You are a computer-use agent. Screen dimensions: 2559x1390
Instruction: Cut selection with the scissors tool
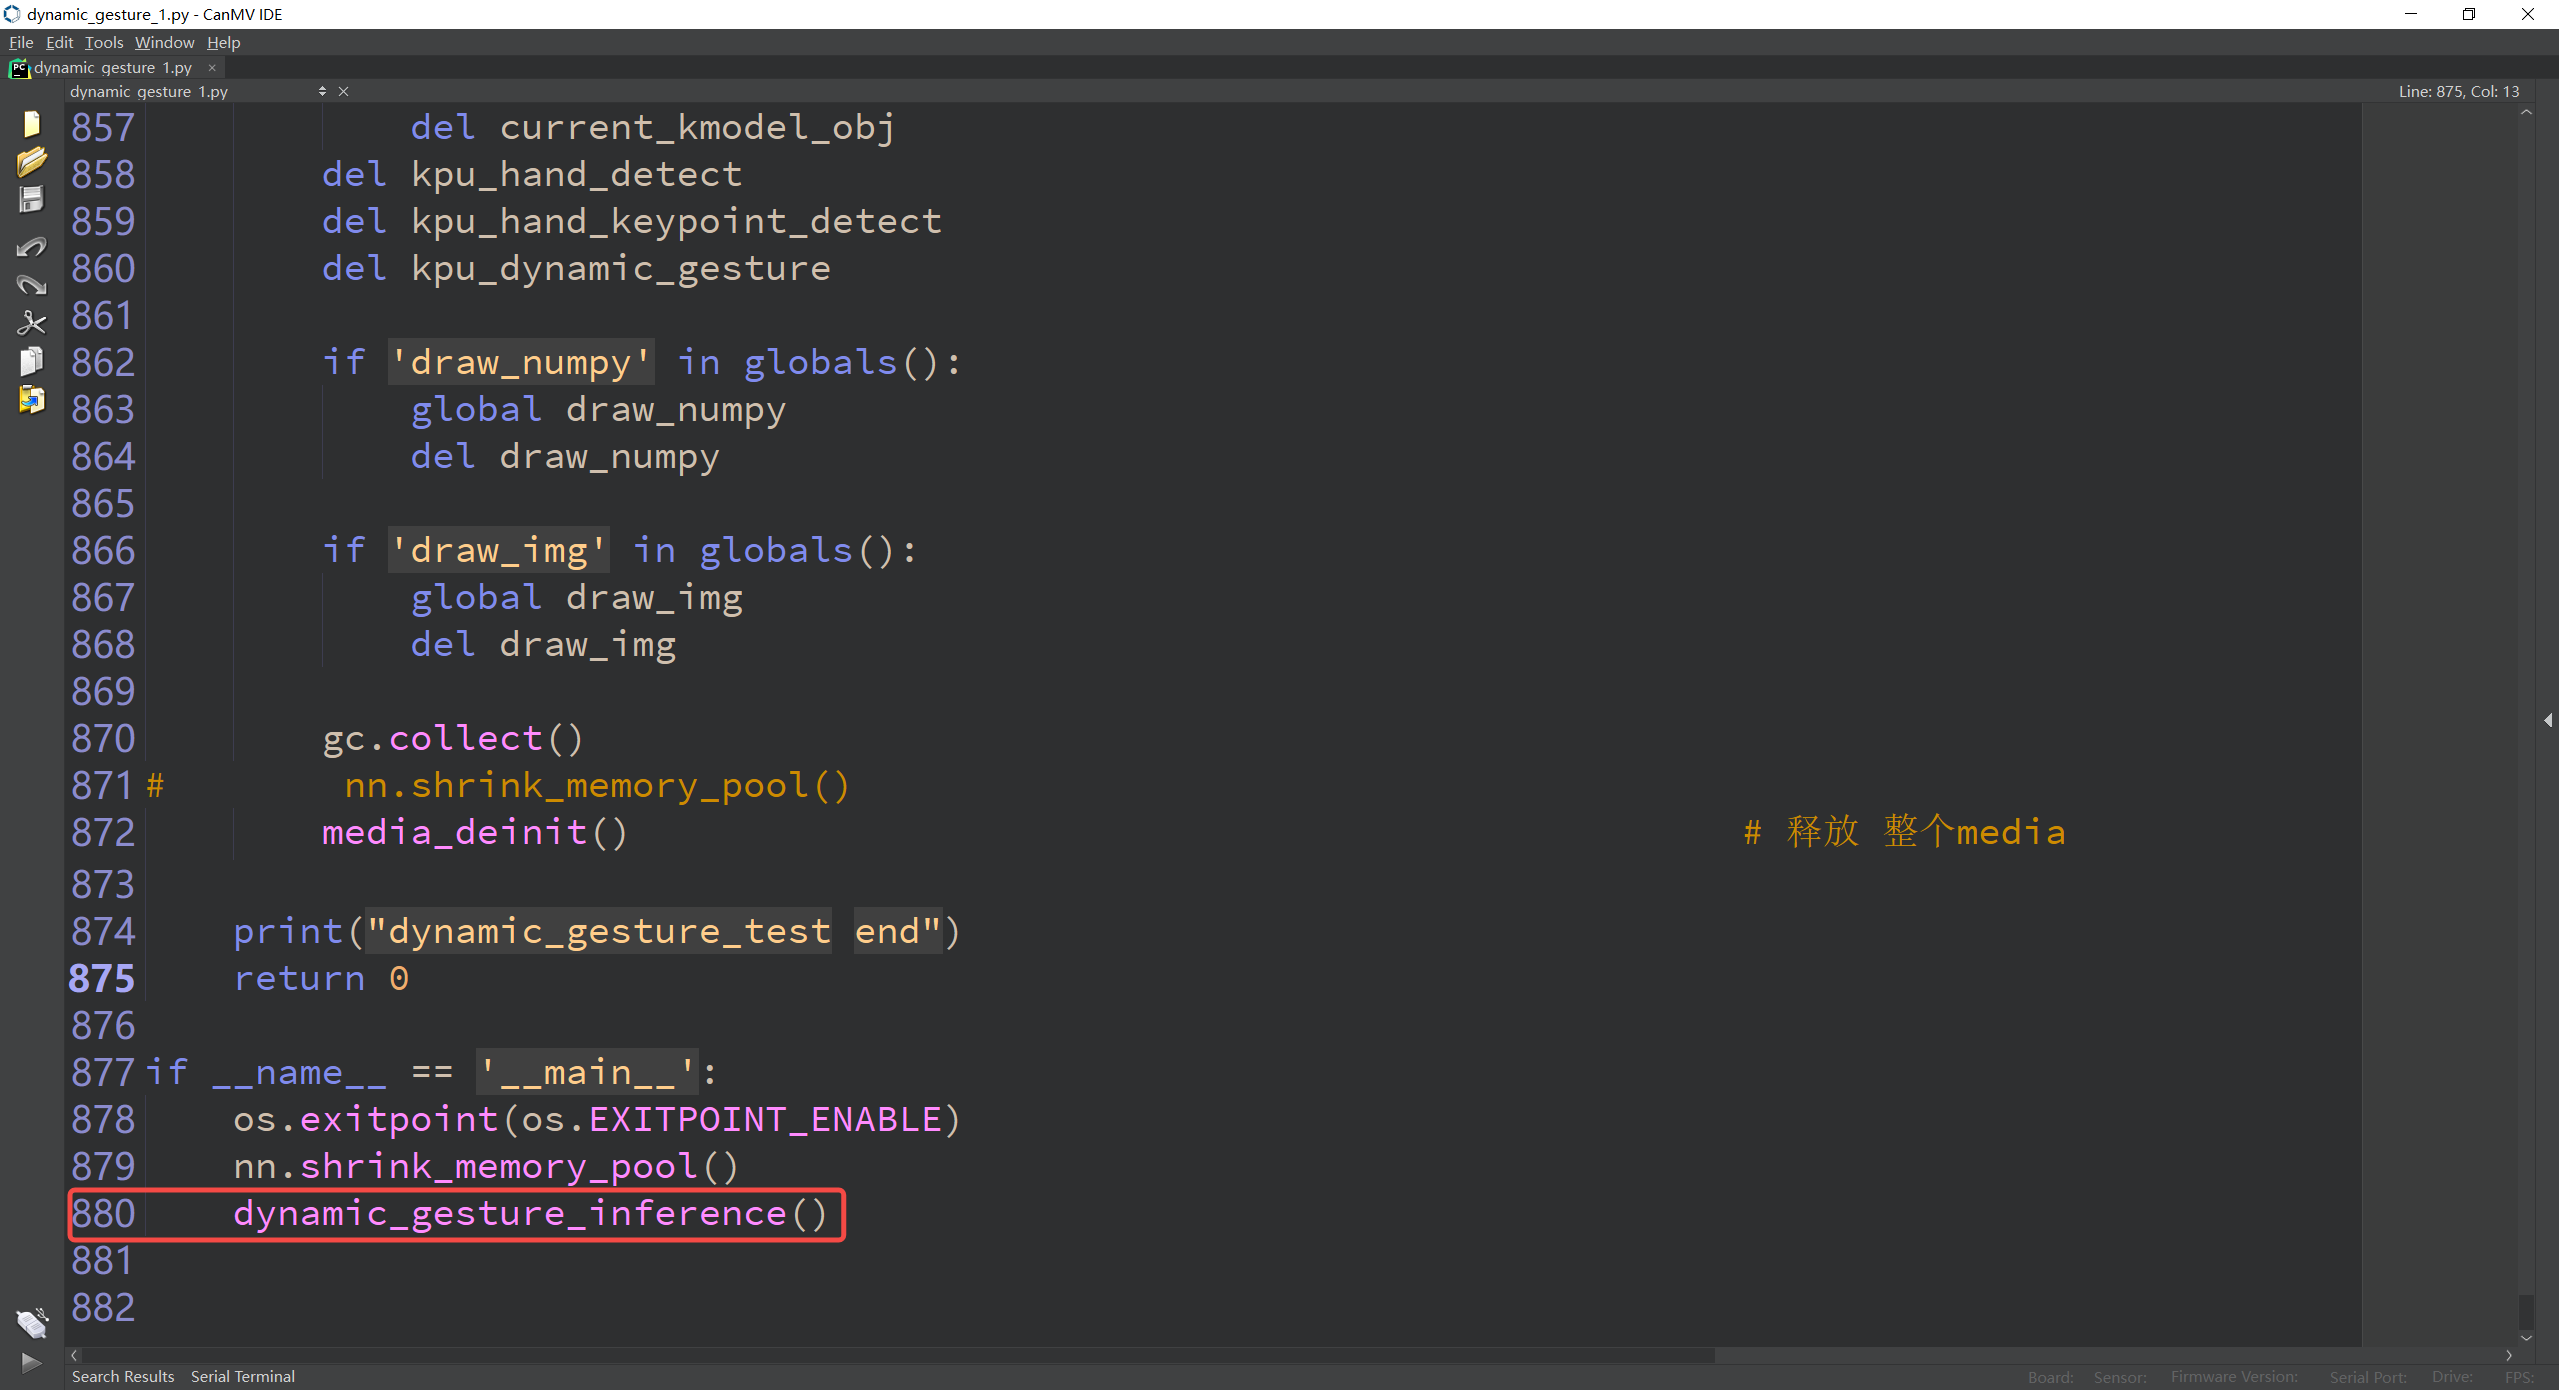click(31, 322)
